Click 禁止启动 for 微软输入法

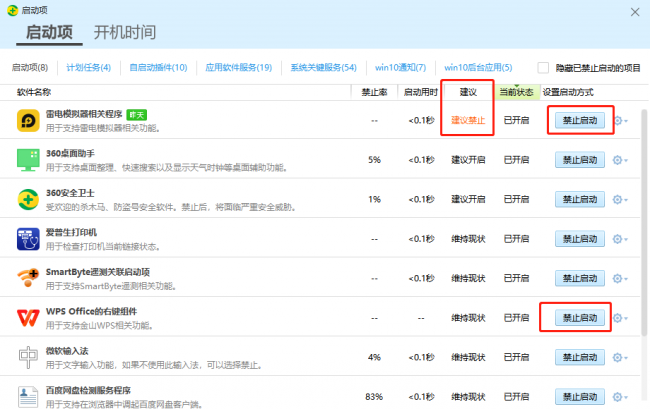coord(580,357)
